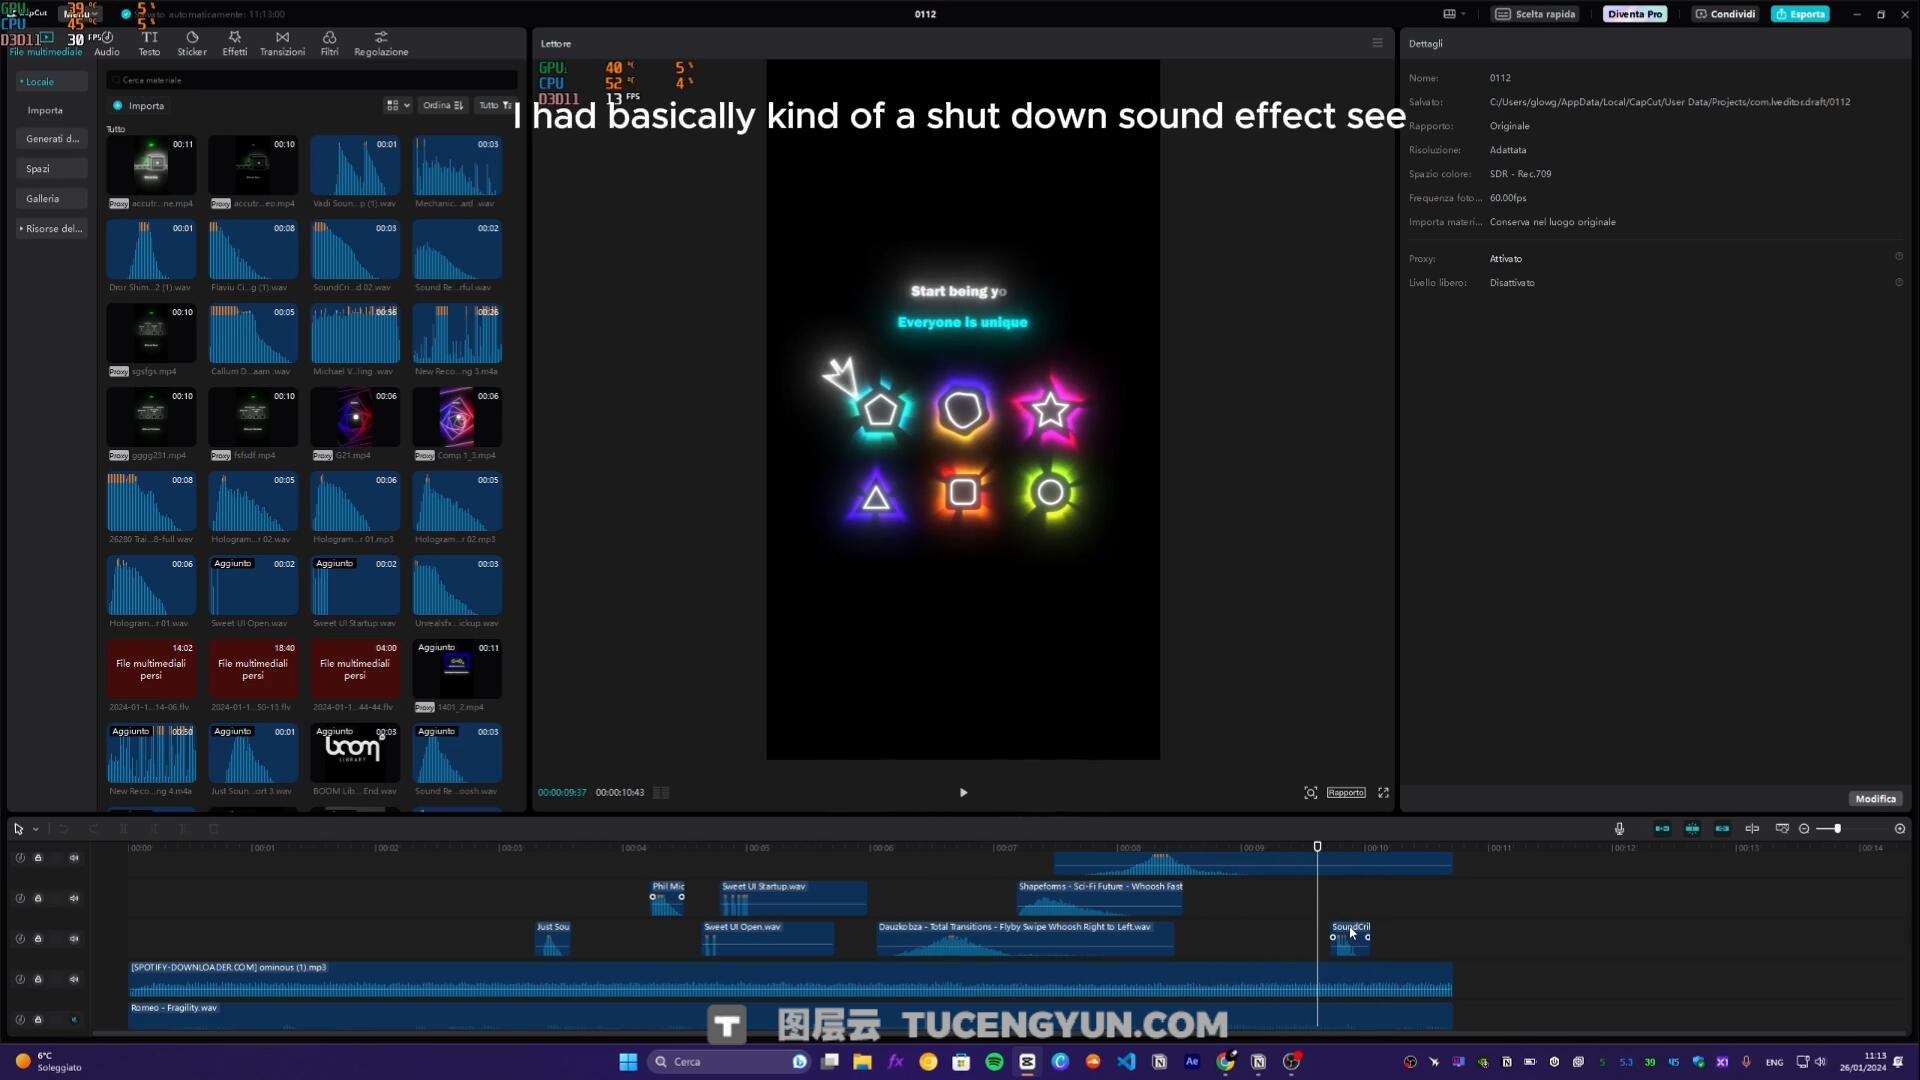Lock the top audio track
The height and width of the screenshot is (1080, 1920).
(x=38, y=857)
